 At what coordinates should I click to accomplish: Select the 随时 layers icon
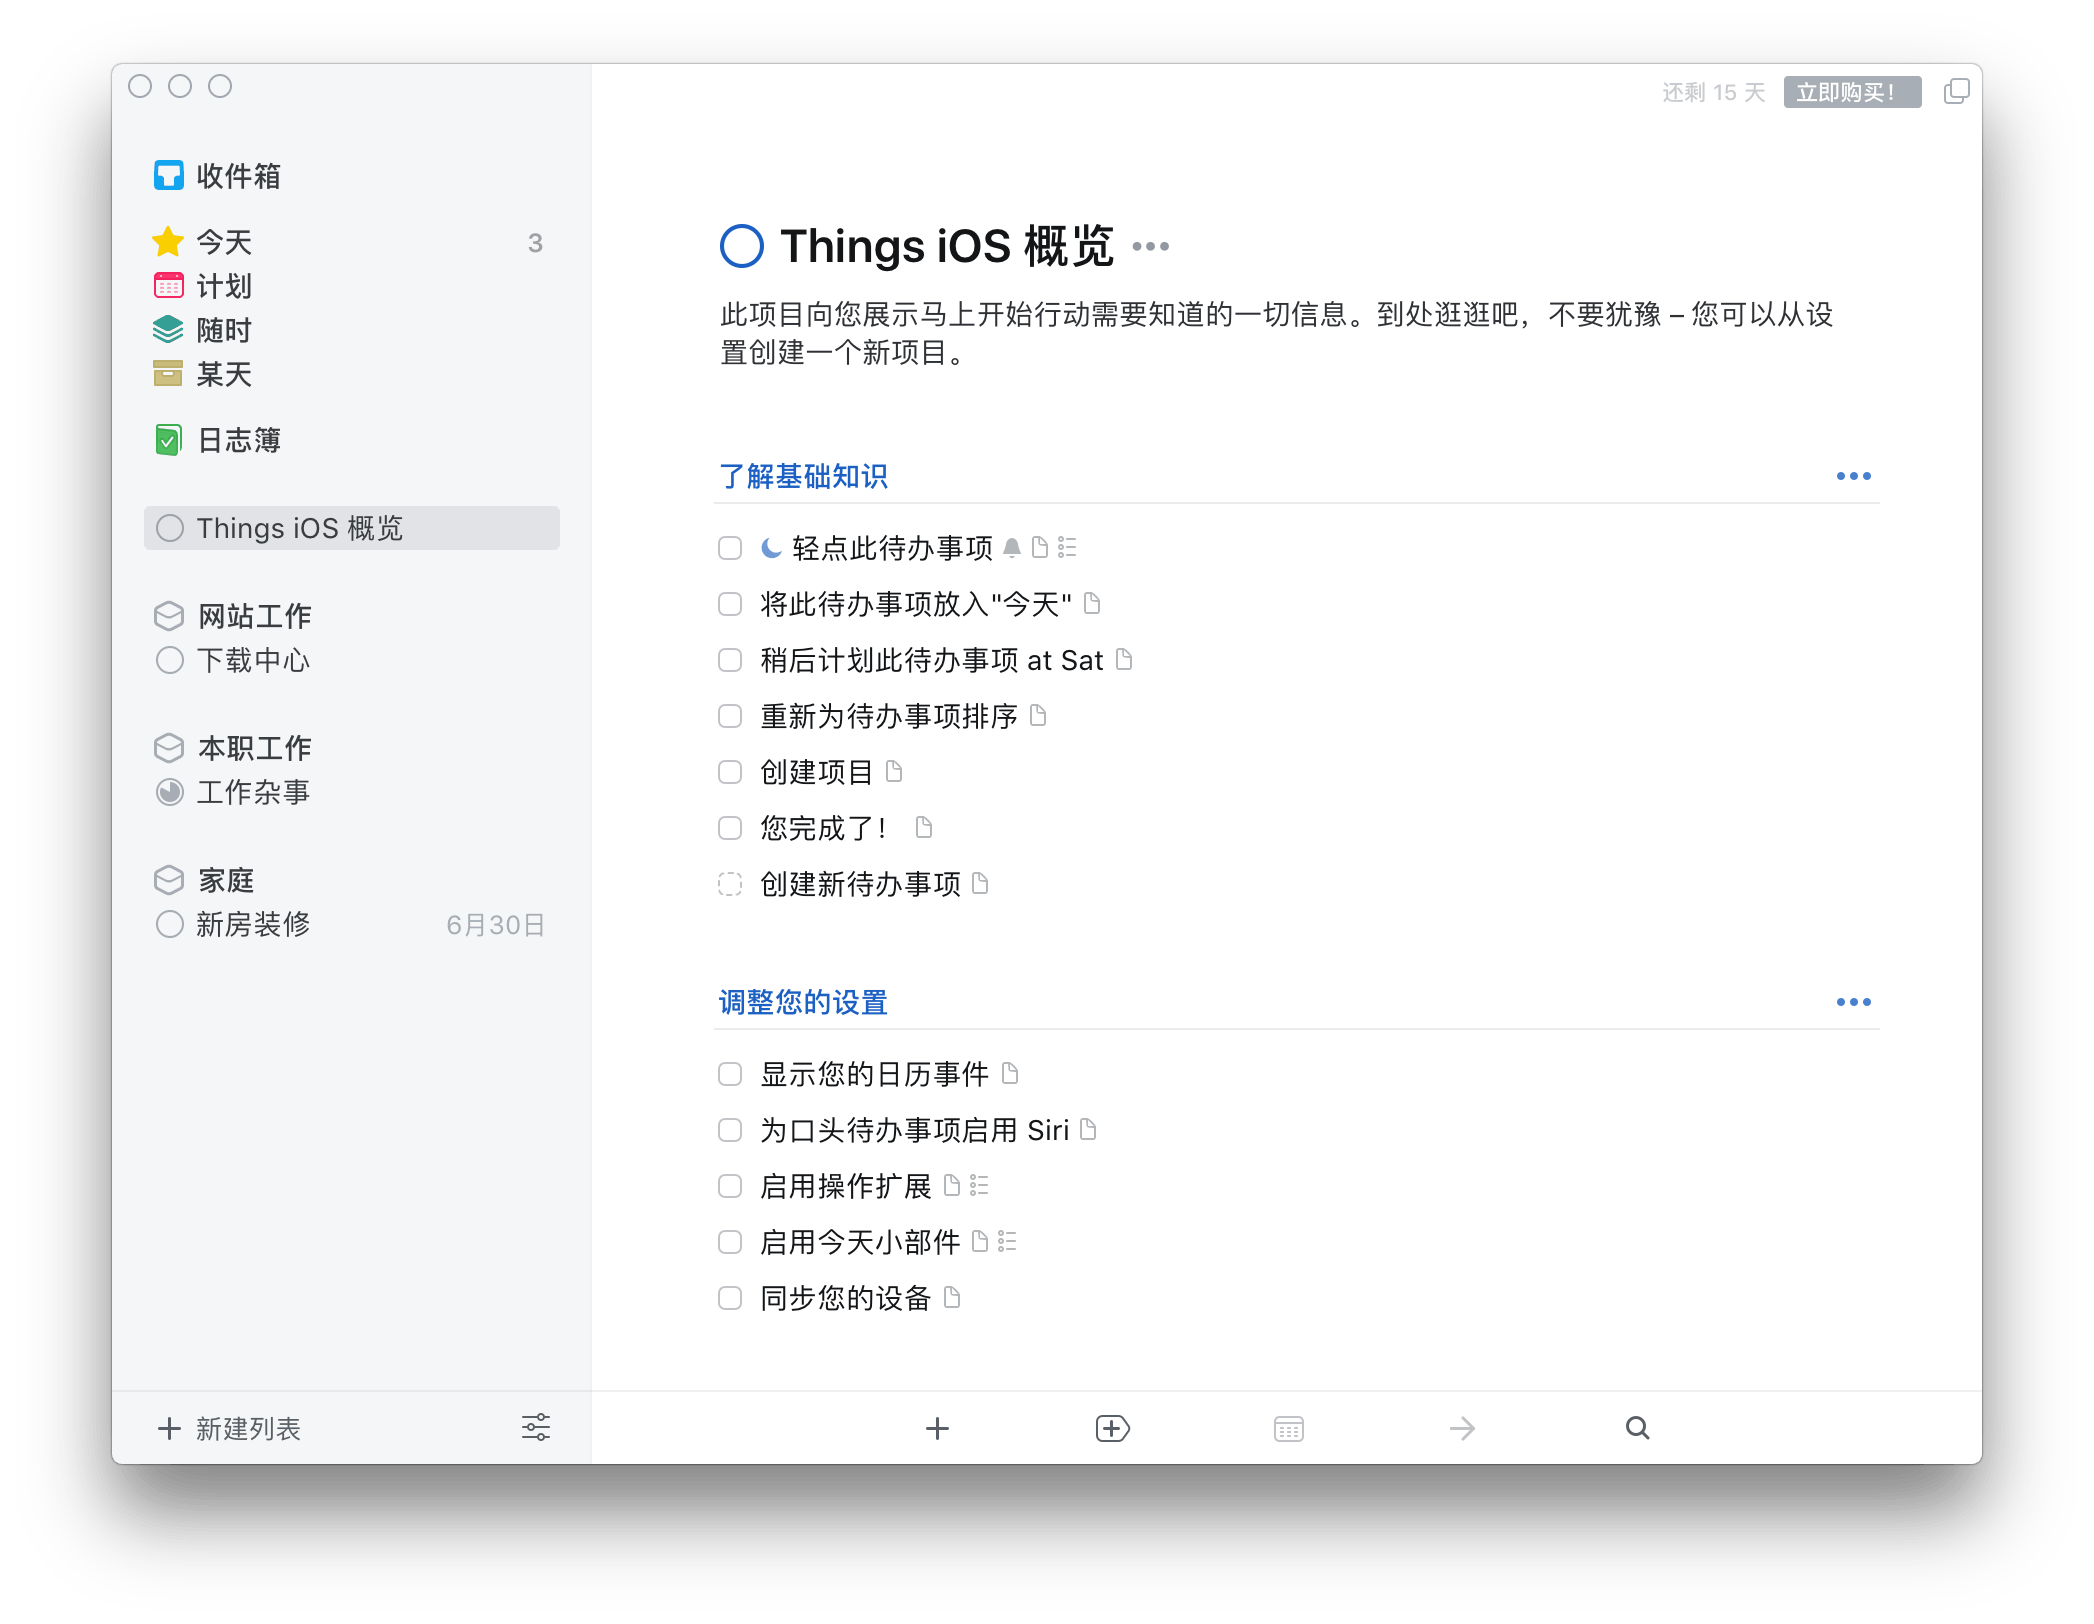click(168, 329)
